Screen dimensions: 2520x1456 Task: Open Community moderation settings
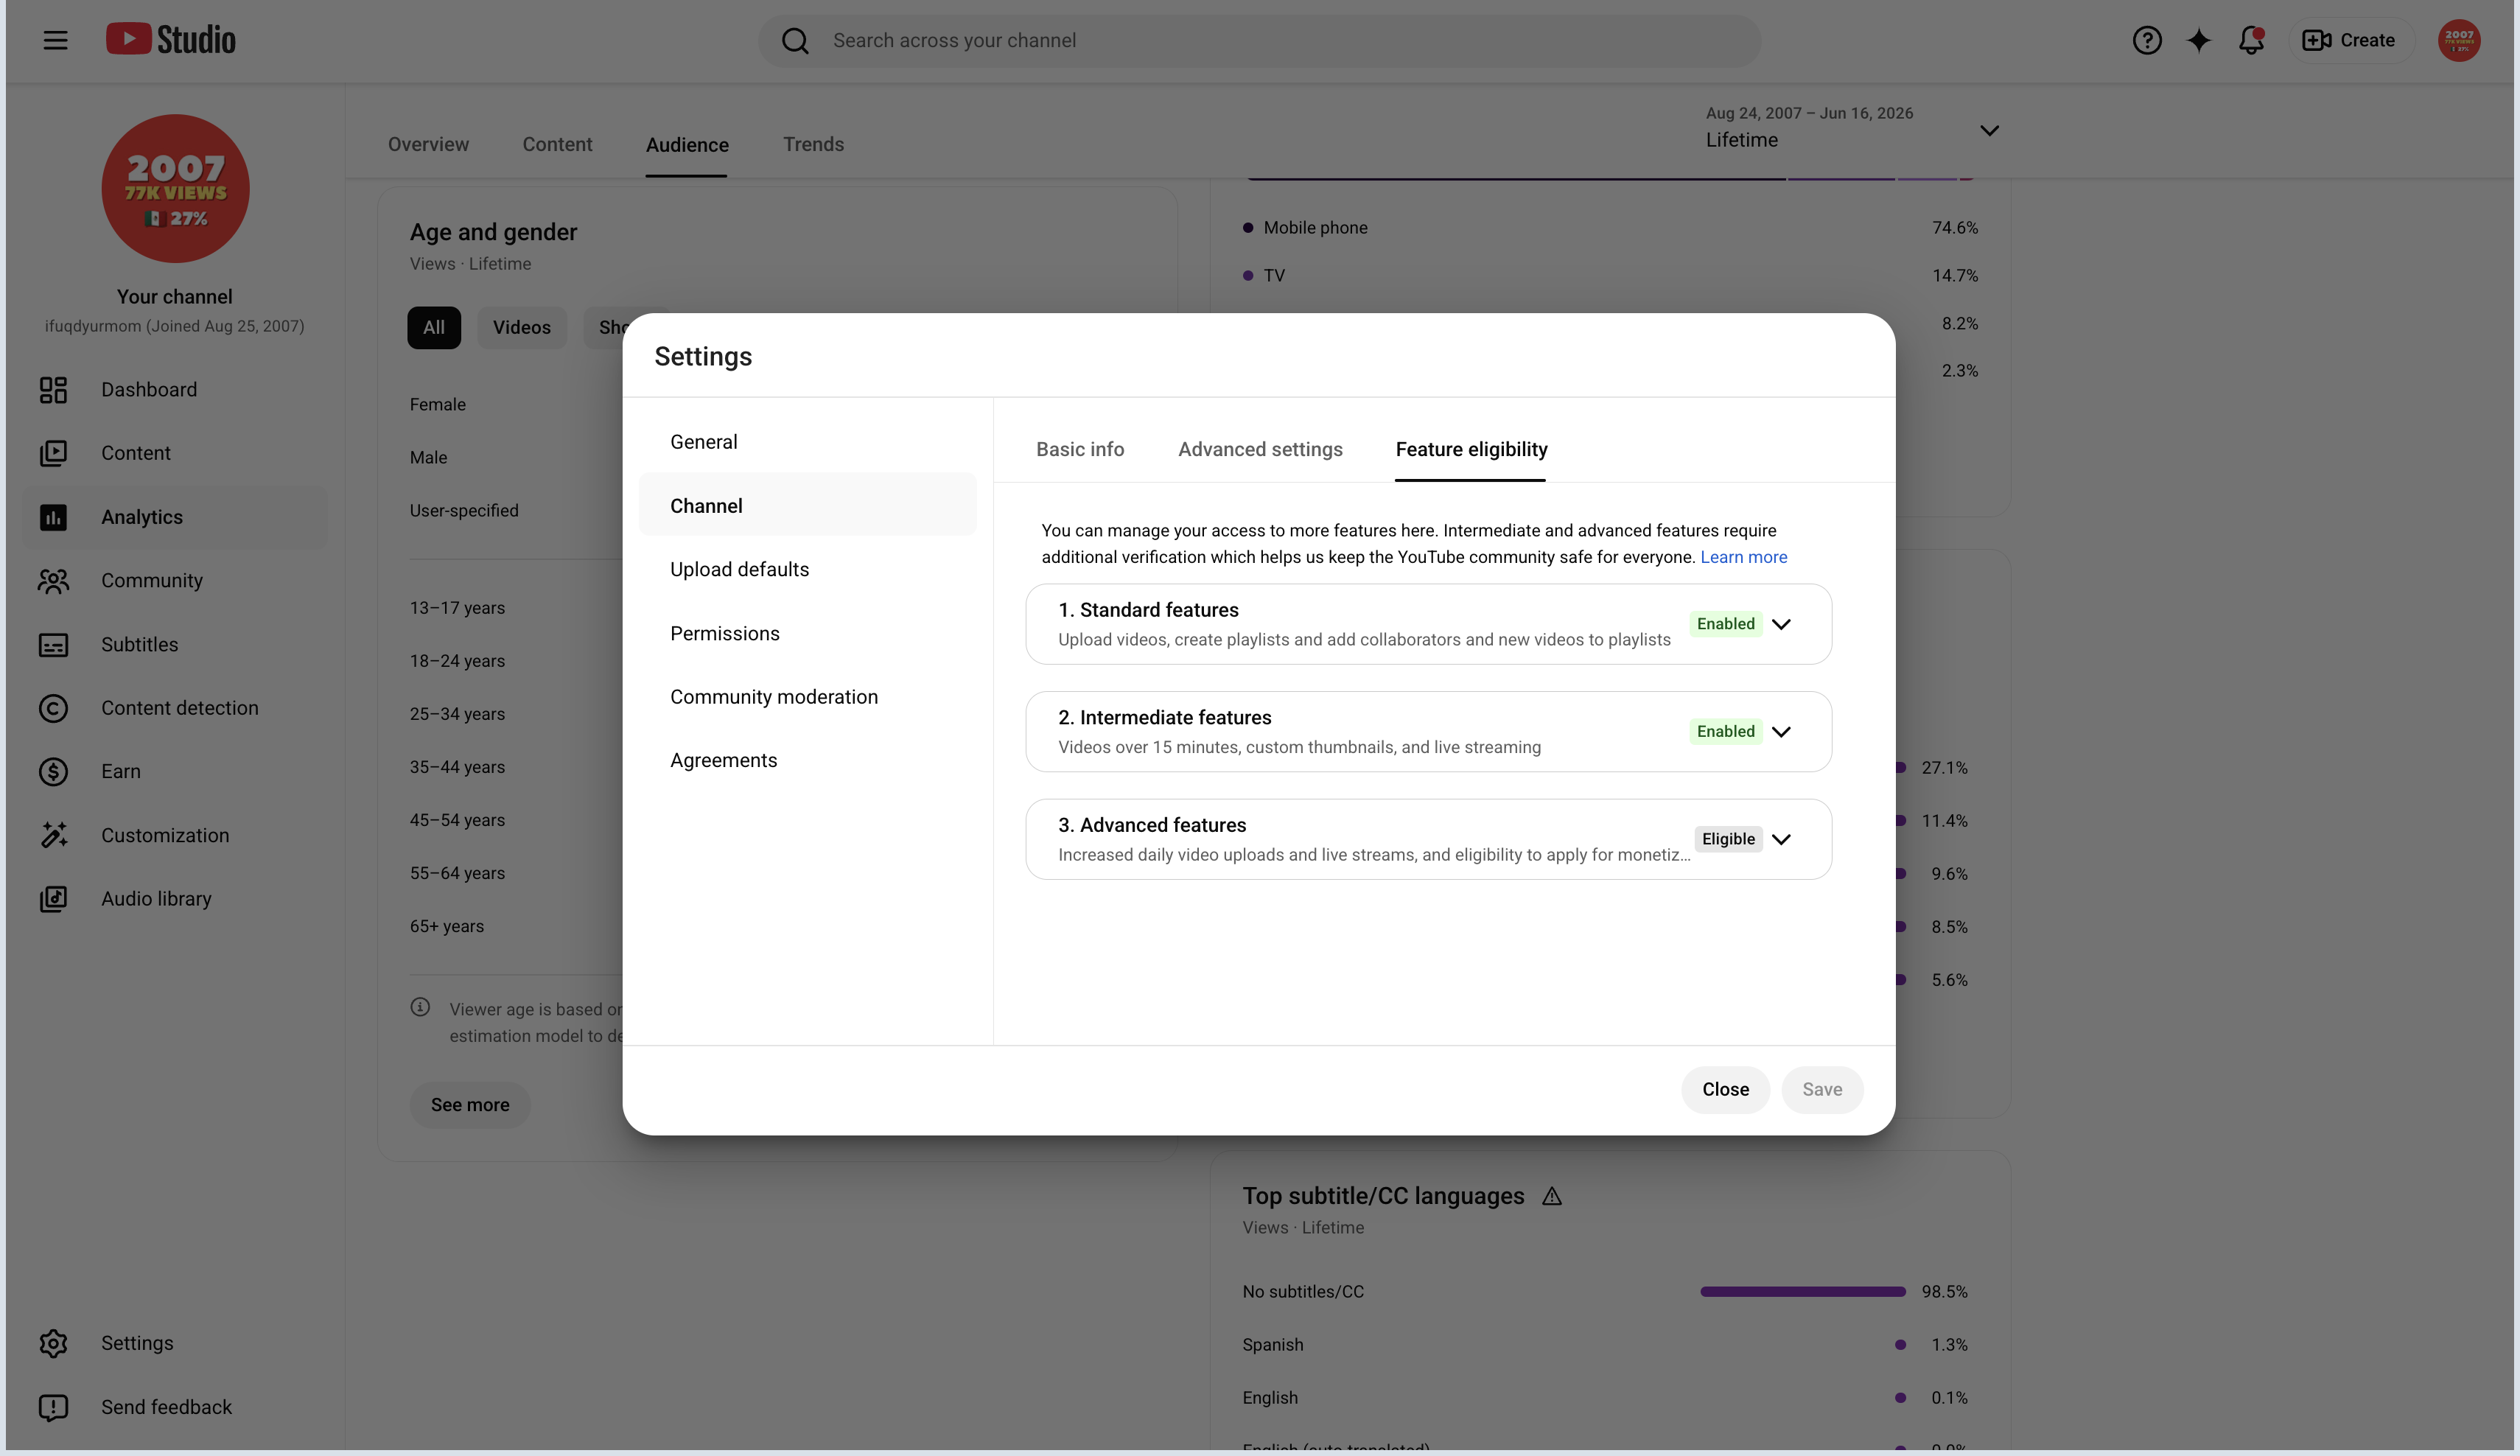(x=807, y=697)
